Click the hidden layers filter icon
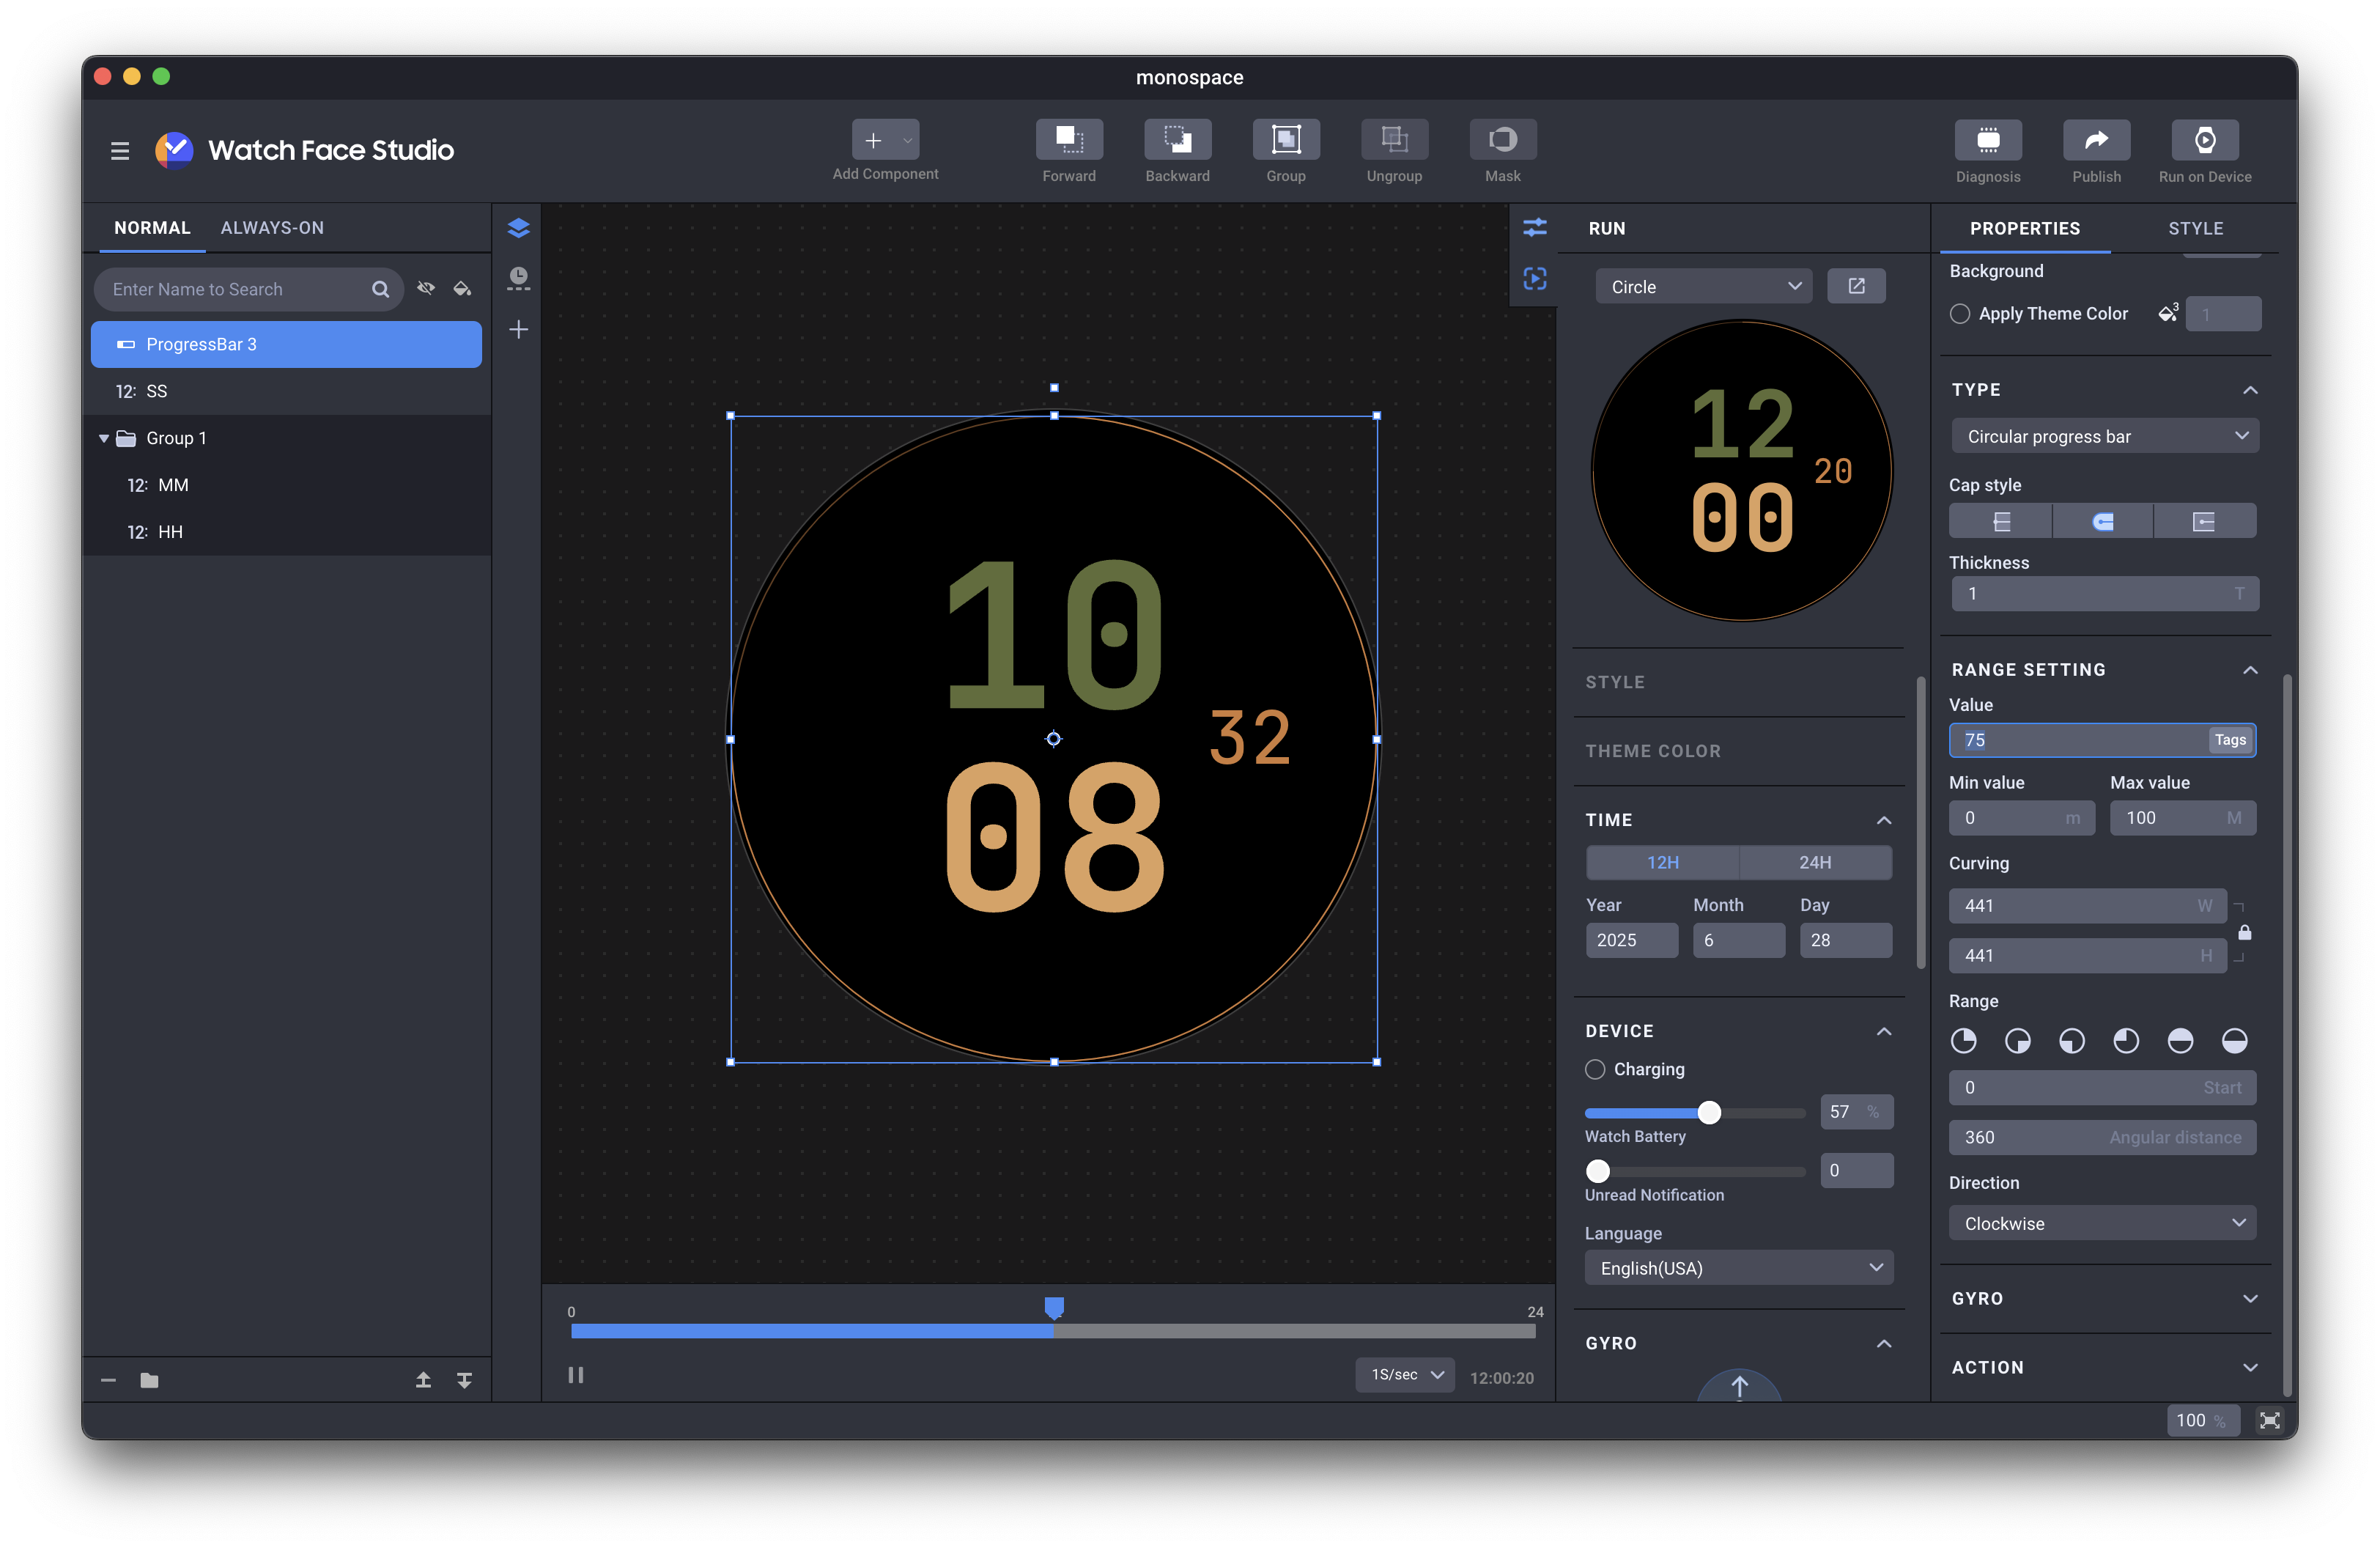 426,289
